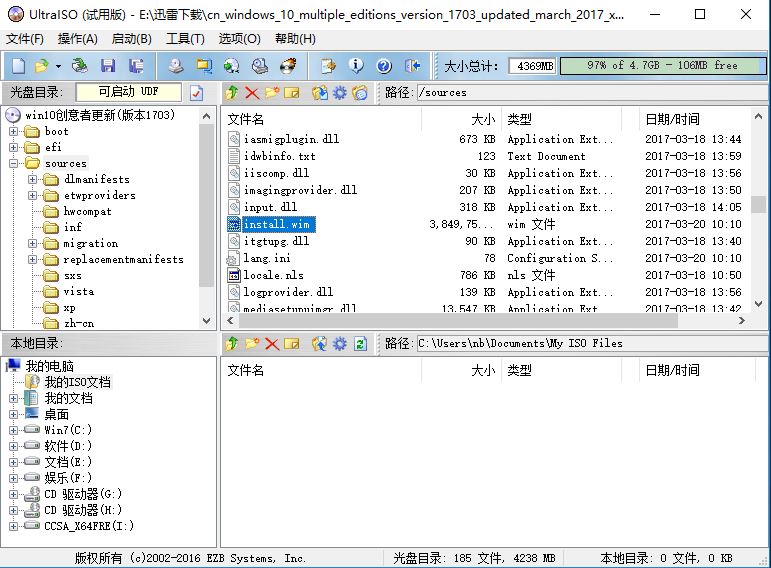Click the Help question mark icon

(384, 65)
